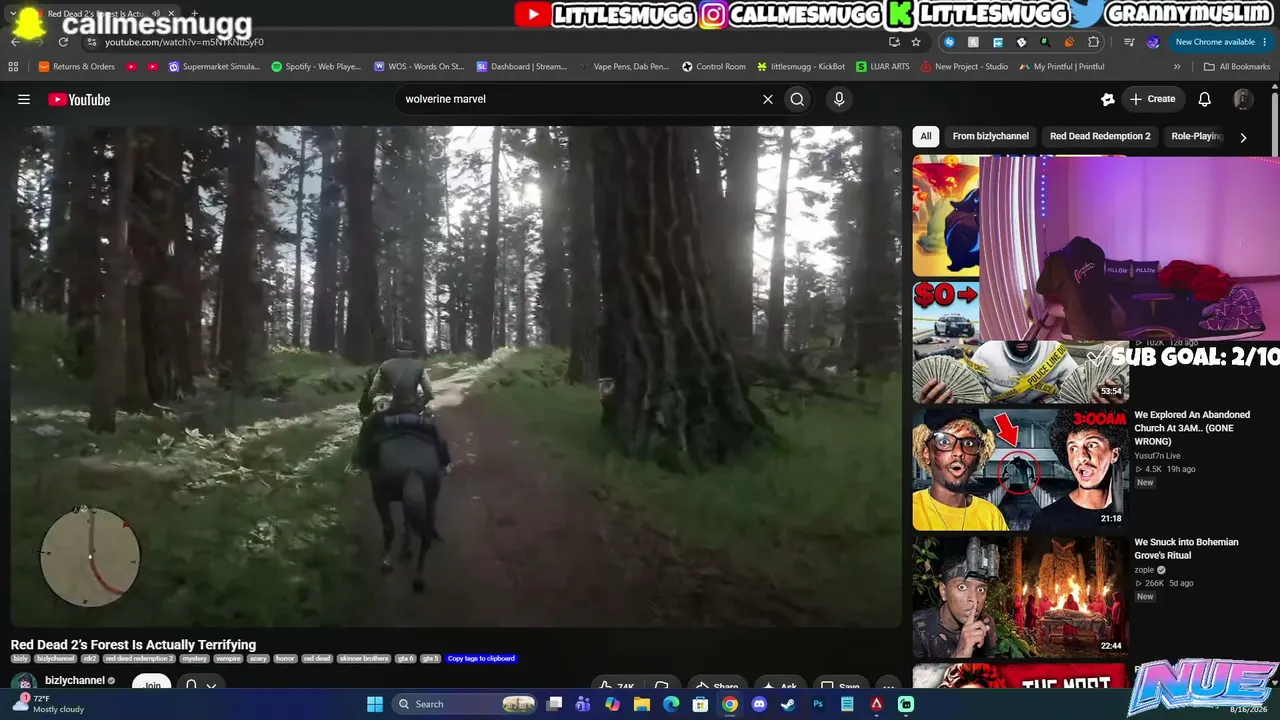Open Steam from the taskbar

(x=788, y=704)
